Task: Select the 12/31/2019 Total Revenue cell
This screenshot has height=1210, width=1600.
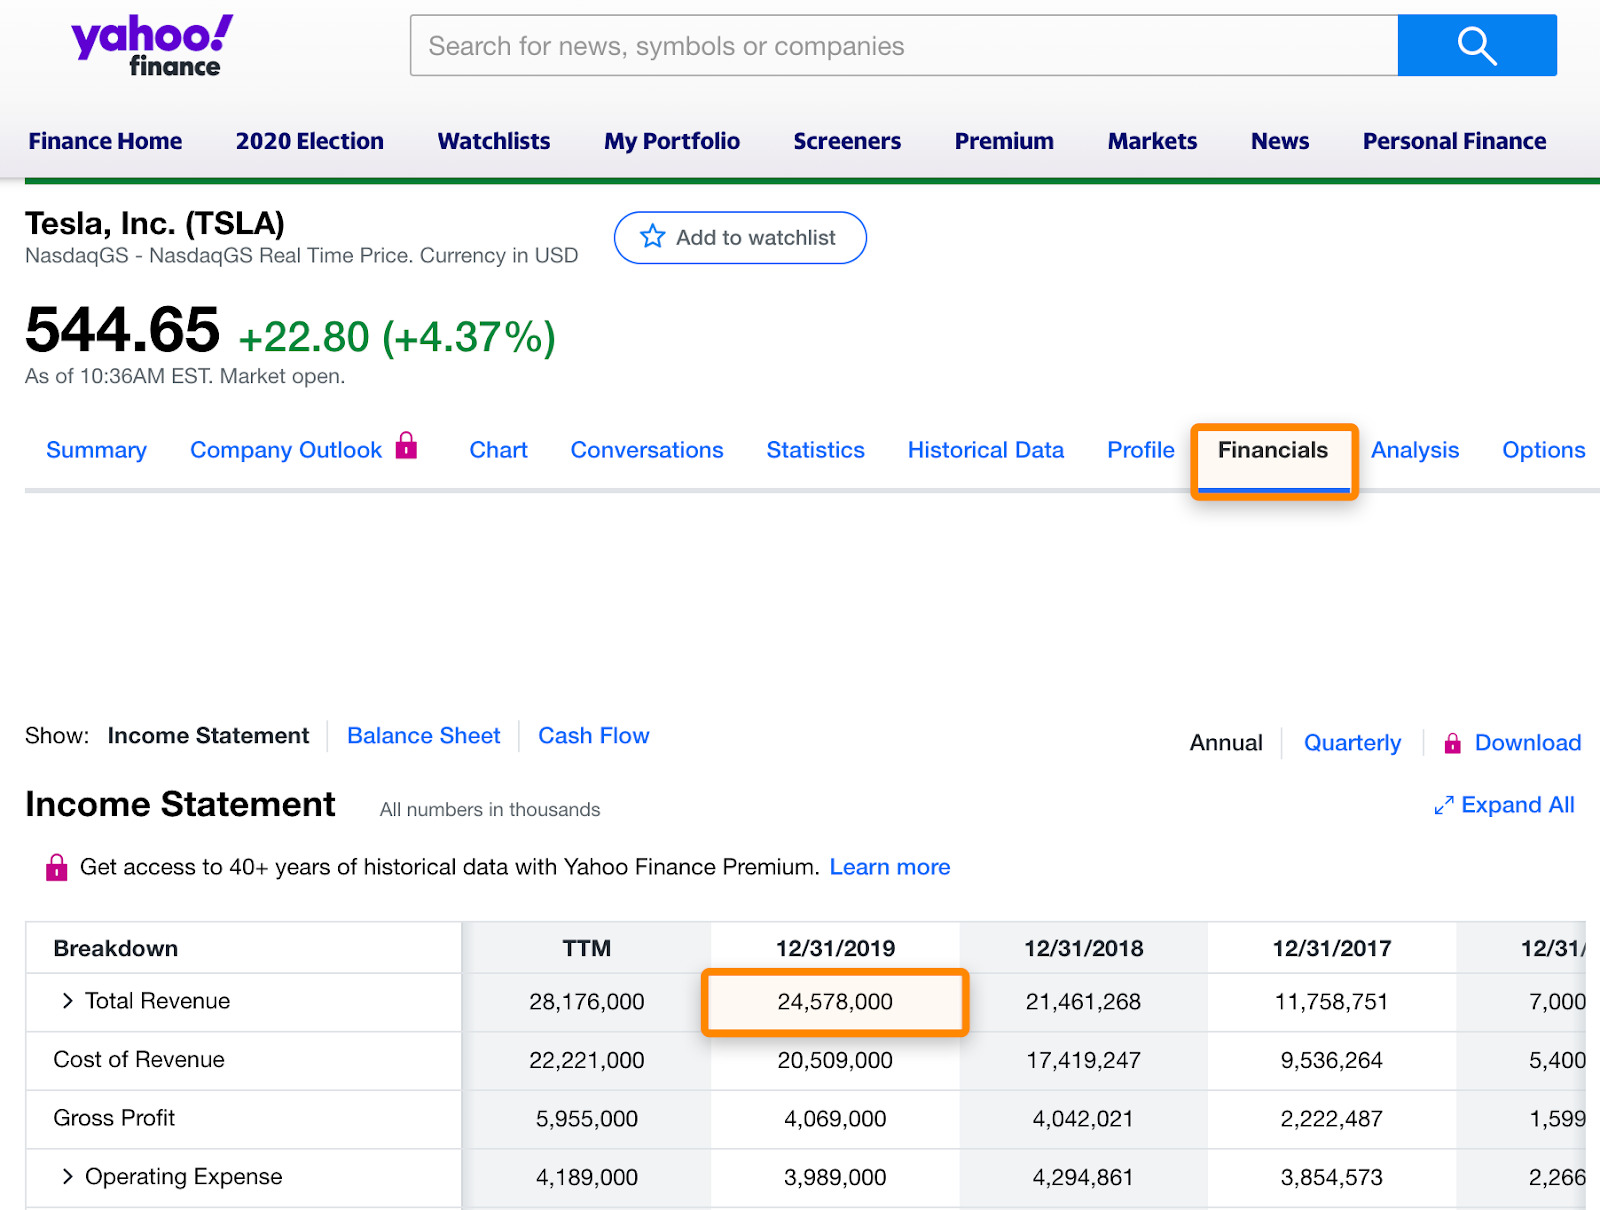Action: [835, 1002]
